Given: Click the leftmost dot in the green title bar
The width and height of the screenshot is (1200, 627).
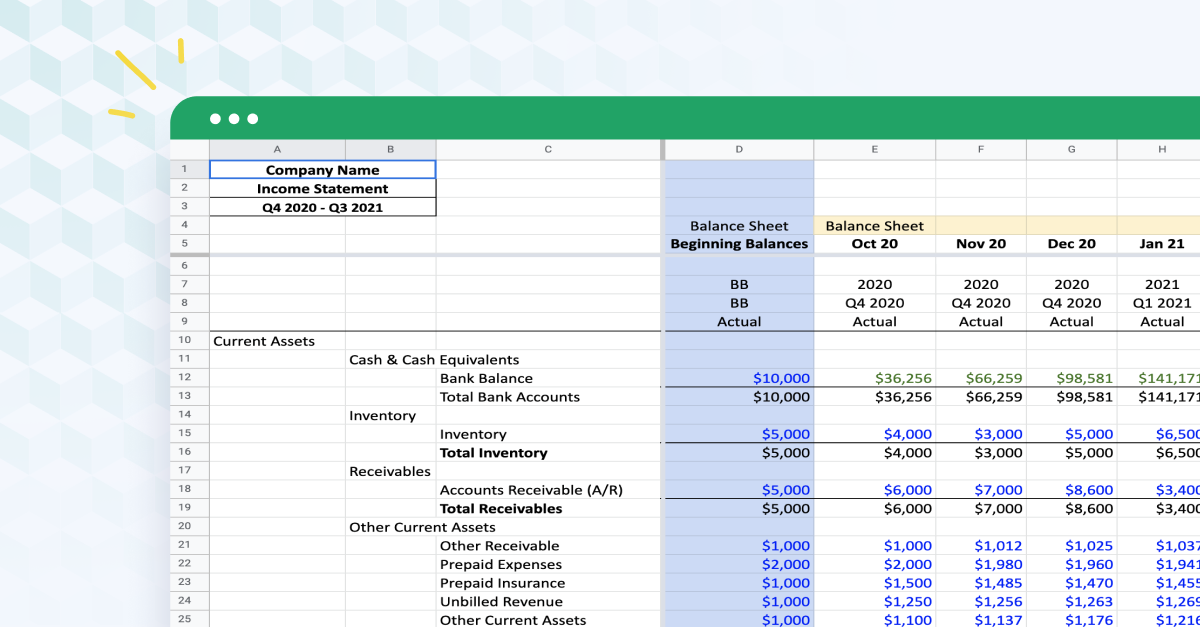Looking at the screenshot, I should 216,118.
